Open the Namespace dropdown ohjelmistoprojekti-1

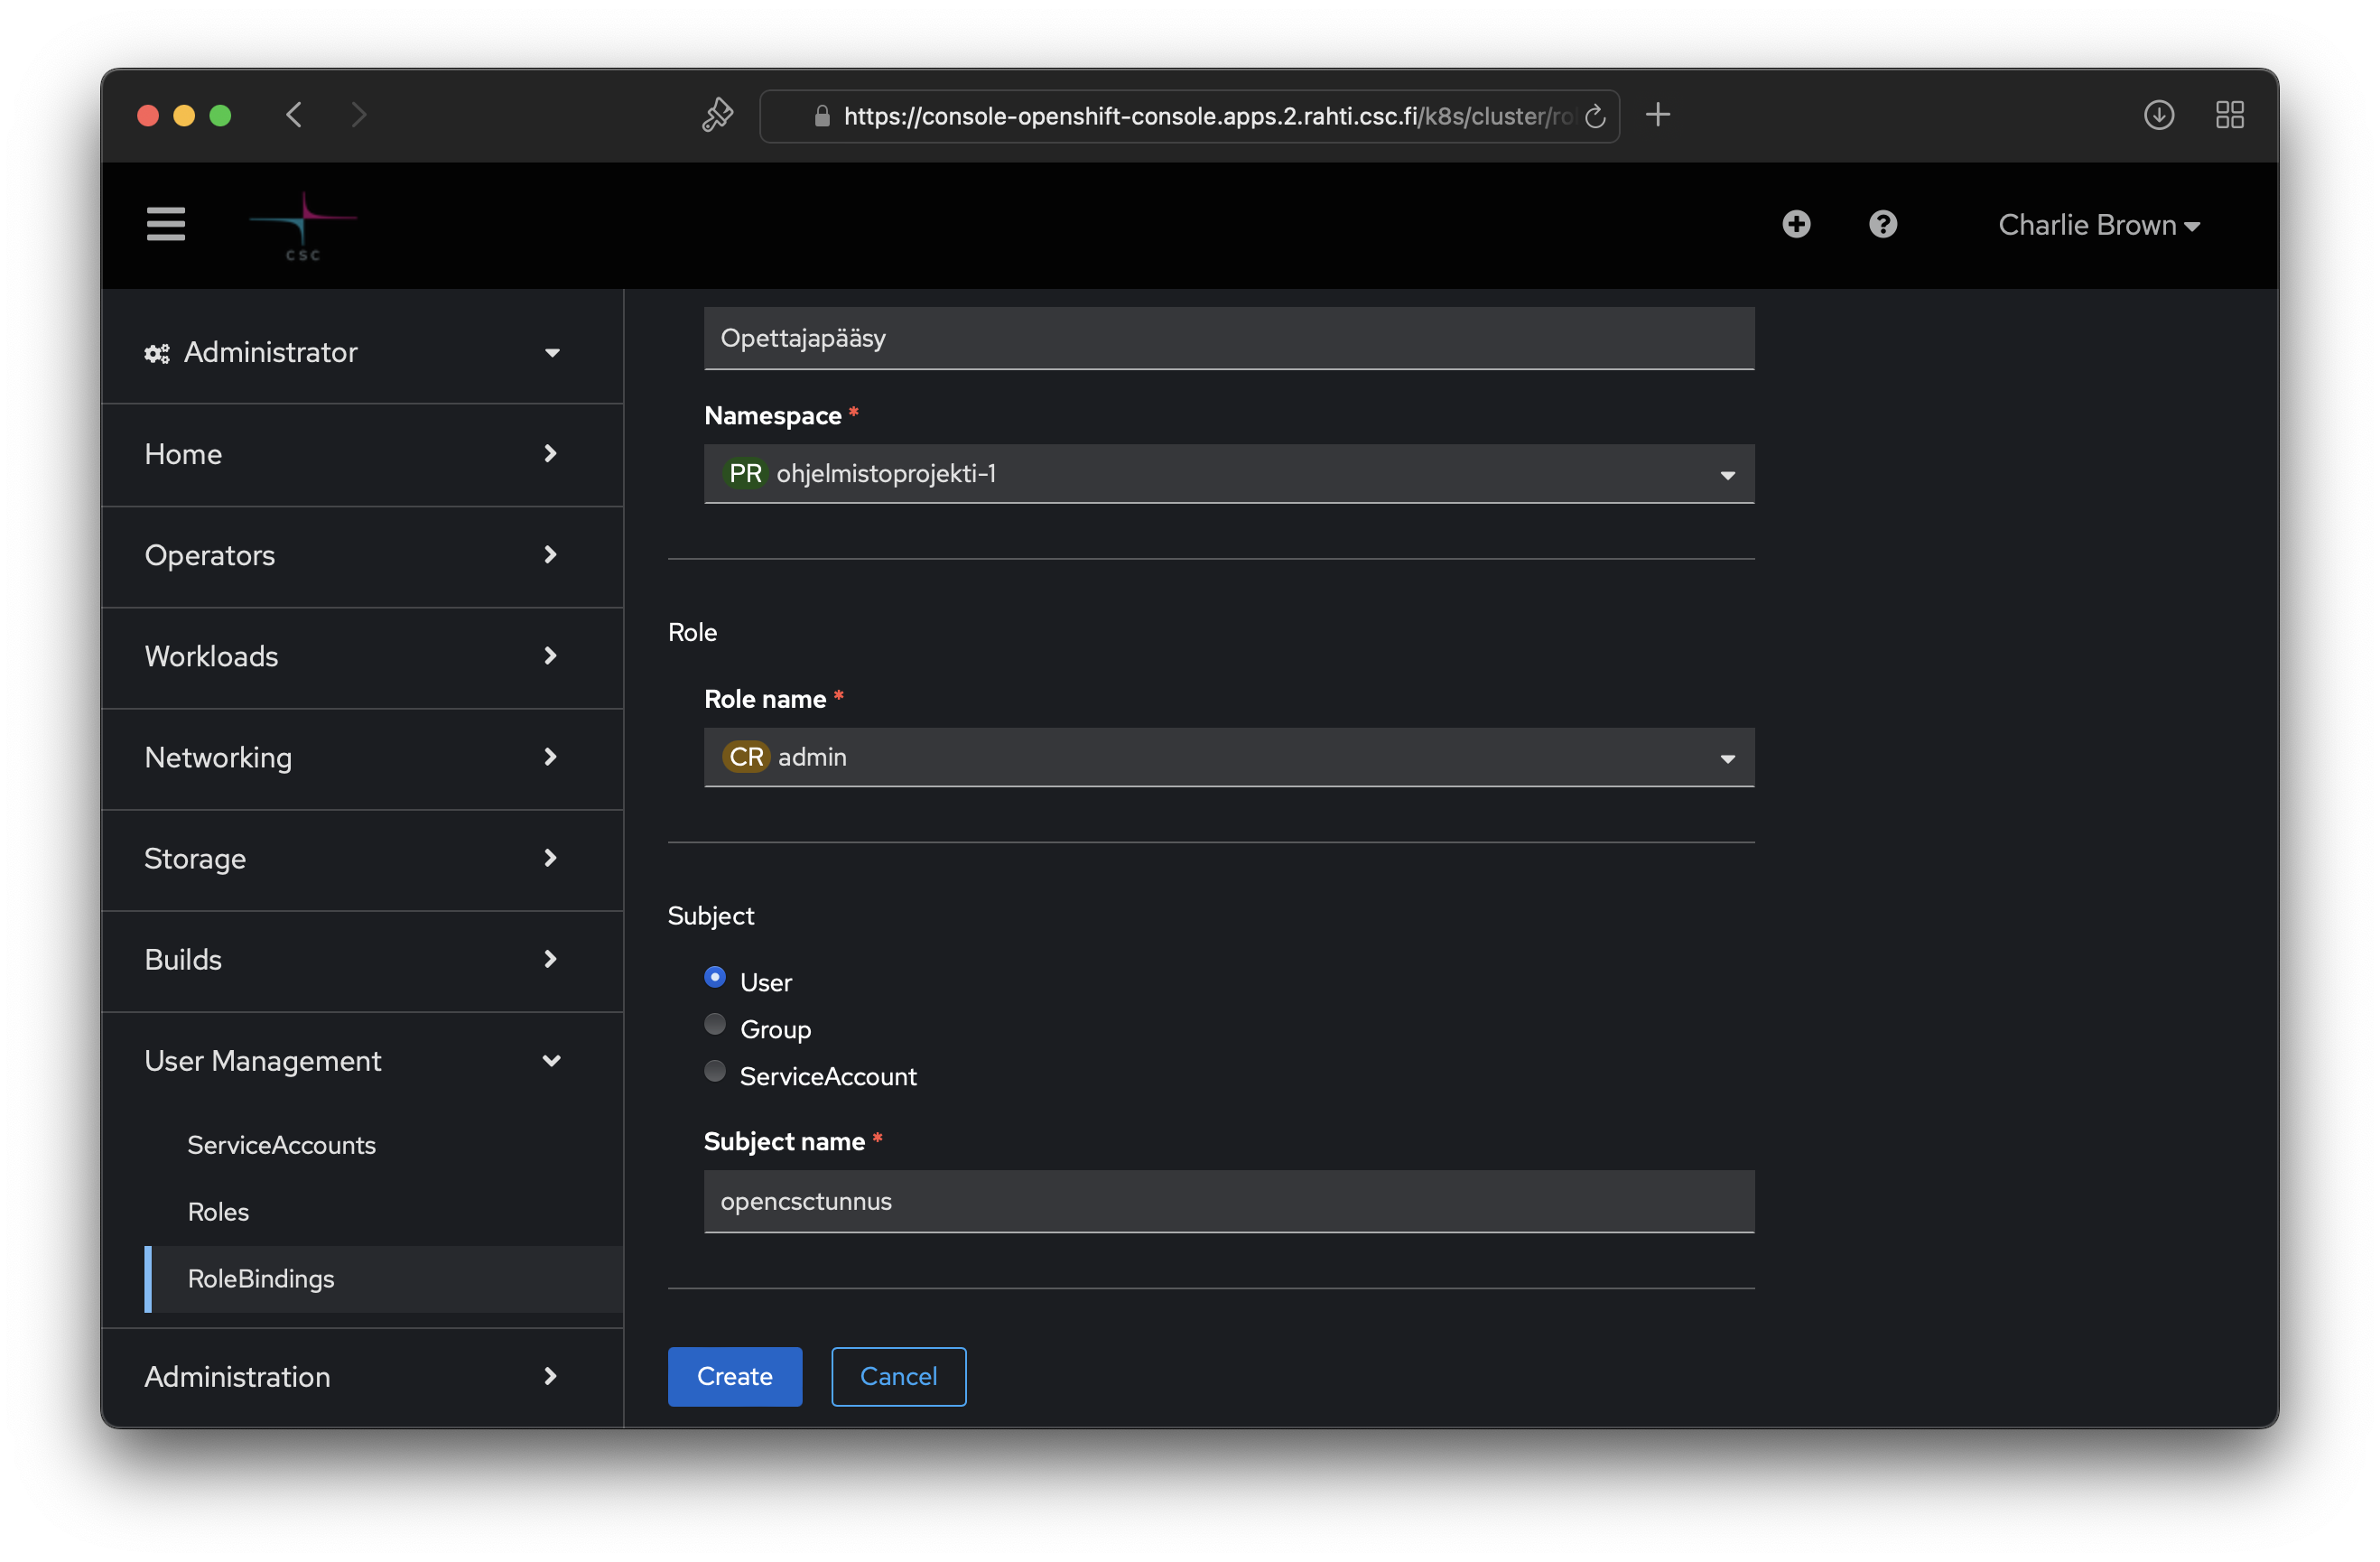(x=1228, y=474)
